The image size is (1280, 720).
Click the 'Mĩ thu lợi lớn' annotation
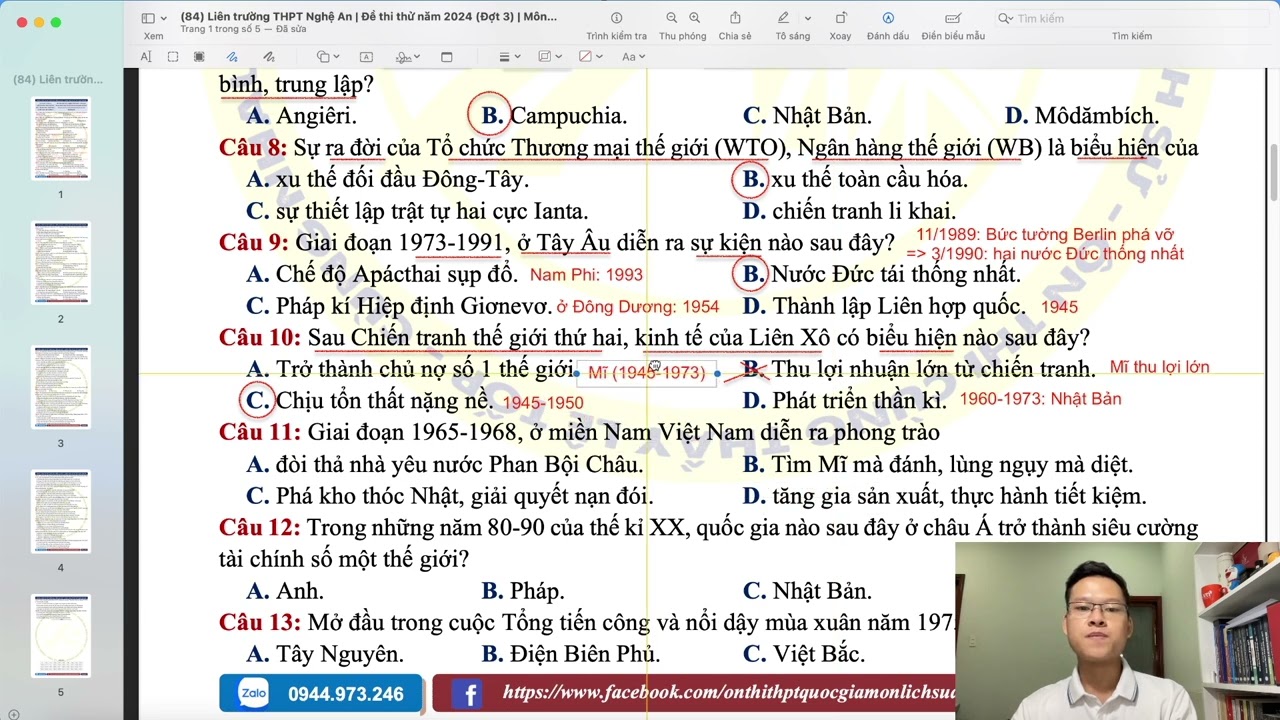[x=1160, y=367]
